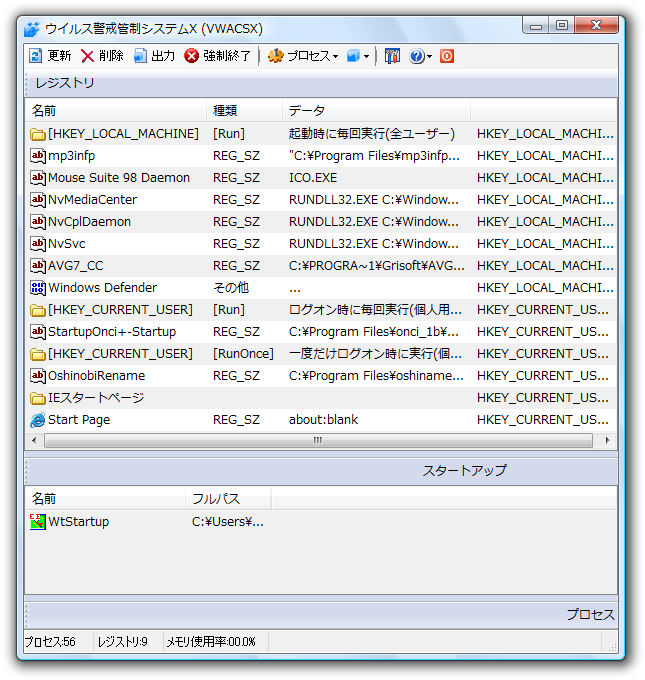Select the [HKEY_CURRENT_USER] [RunOnce] folder row
The width and height of the screenshot is (645, 680).
(321, 354)
